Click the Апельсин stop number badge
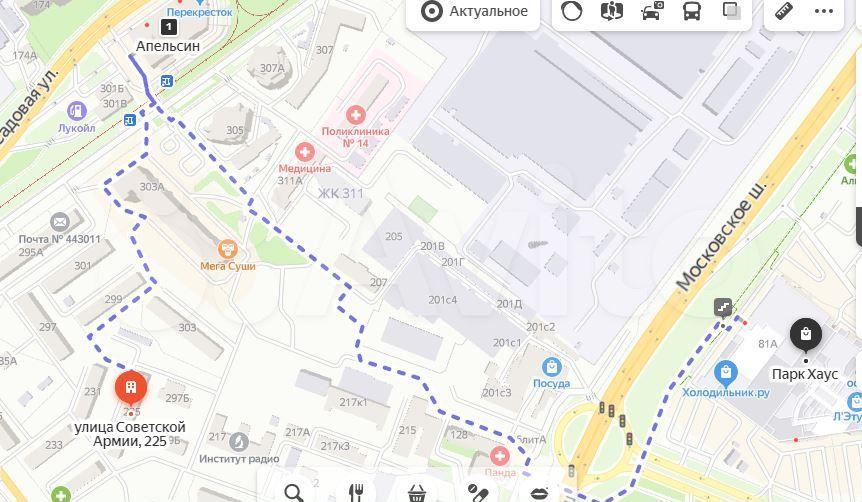Screen dimensions: 862x502 point(169,26)
